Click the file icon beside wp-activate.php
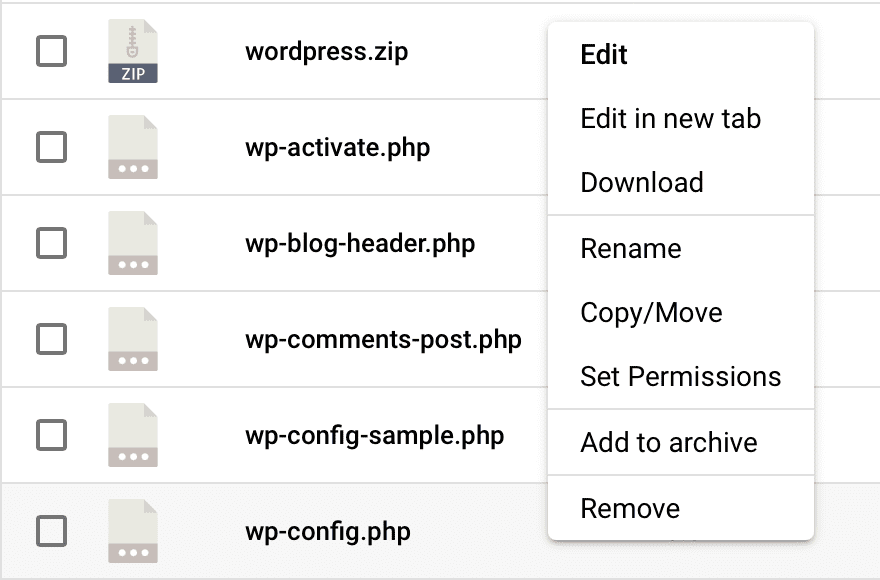Screen dimensions: 880x580 pyautogui.click(x=133, y=146)
